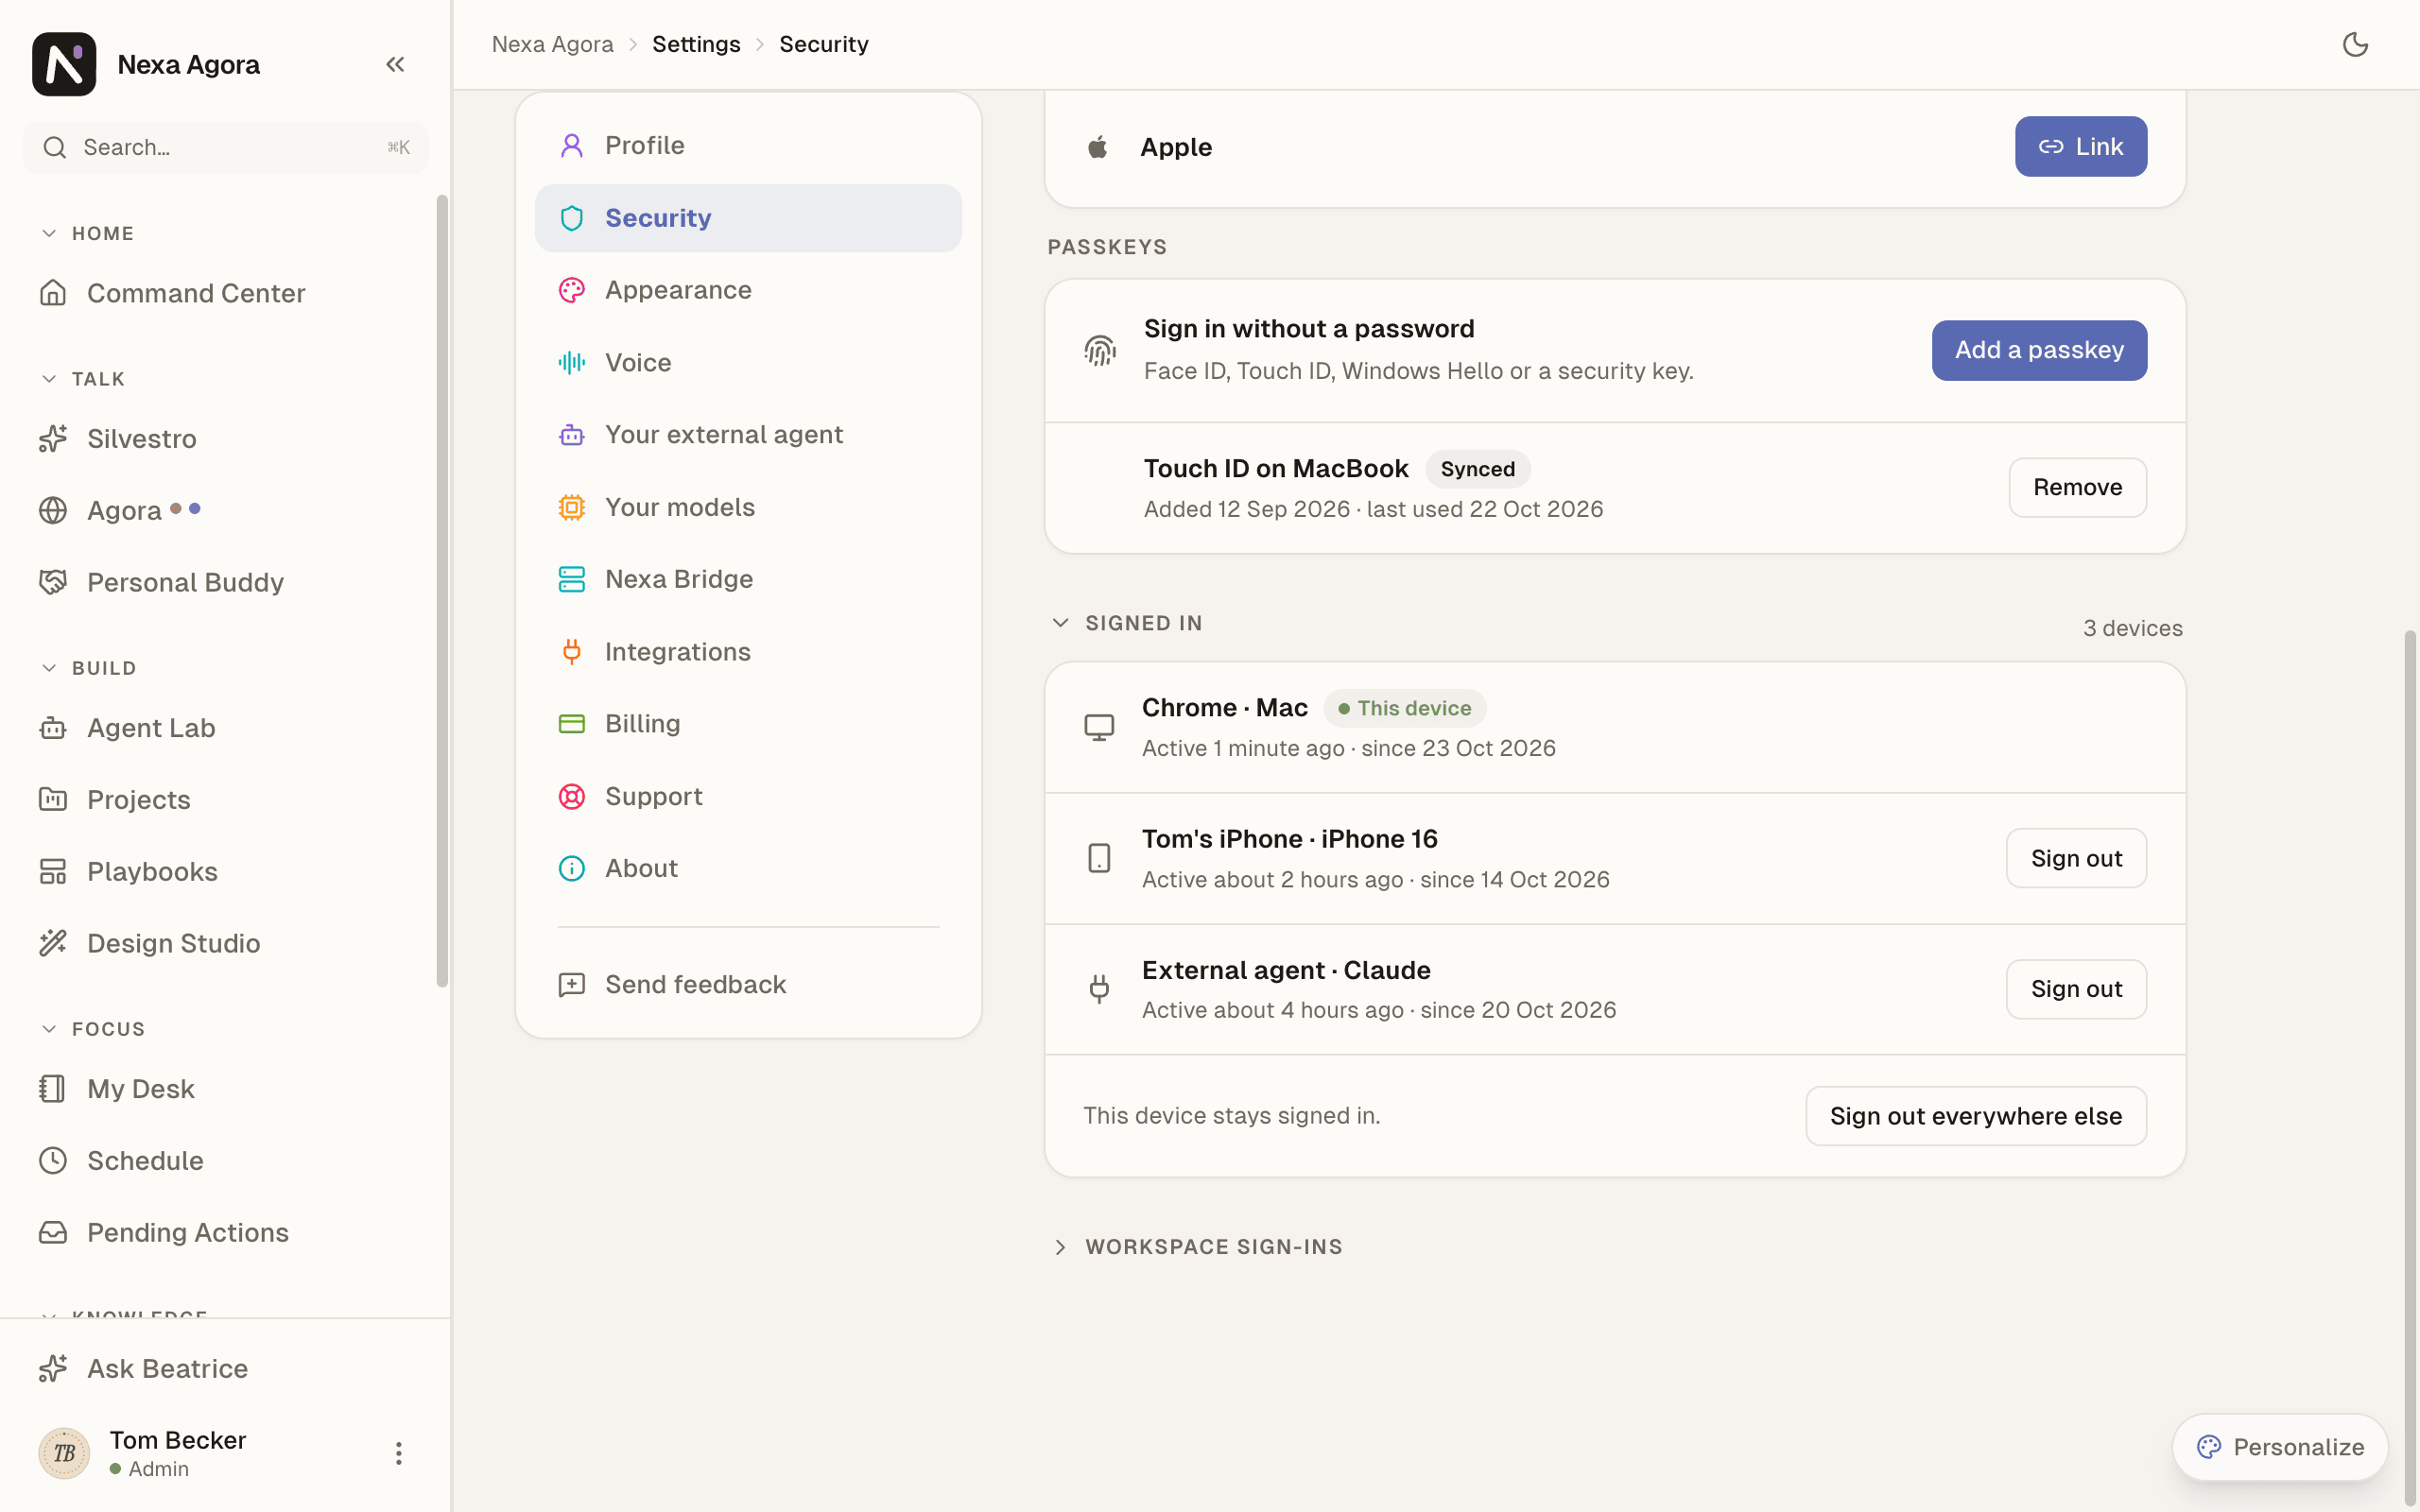This screenshot has height=1512, width=2420.
Task: Open Agora globe icon
Action: [x=53, y=510]
